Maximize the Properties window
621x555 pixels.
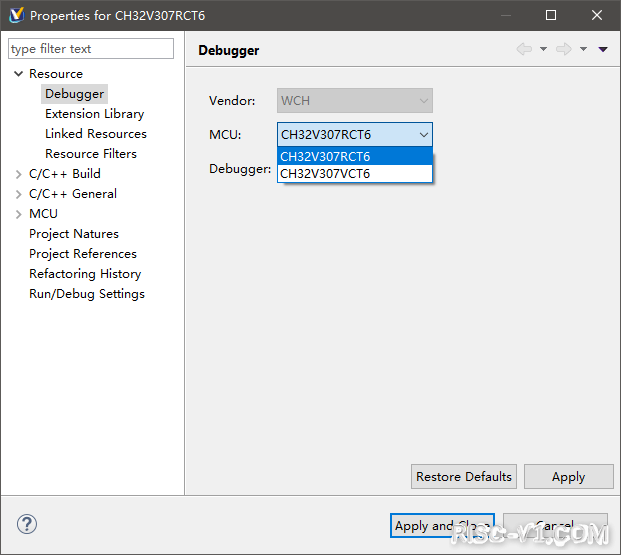pyautogui.click(x=551, y=15)
